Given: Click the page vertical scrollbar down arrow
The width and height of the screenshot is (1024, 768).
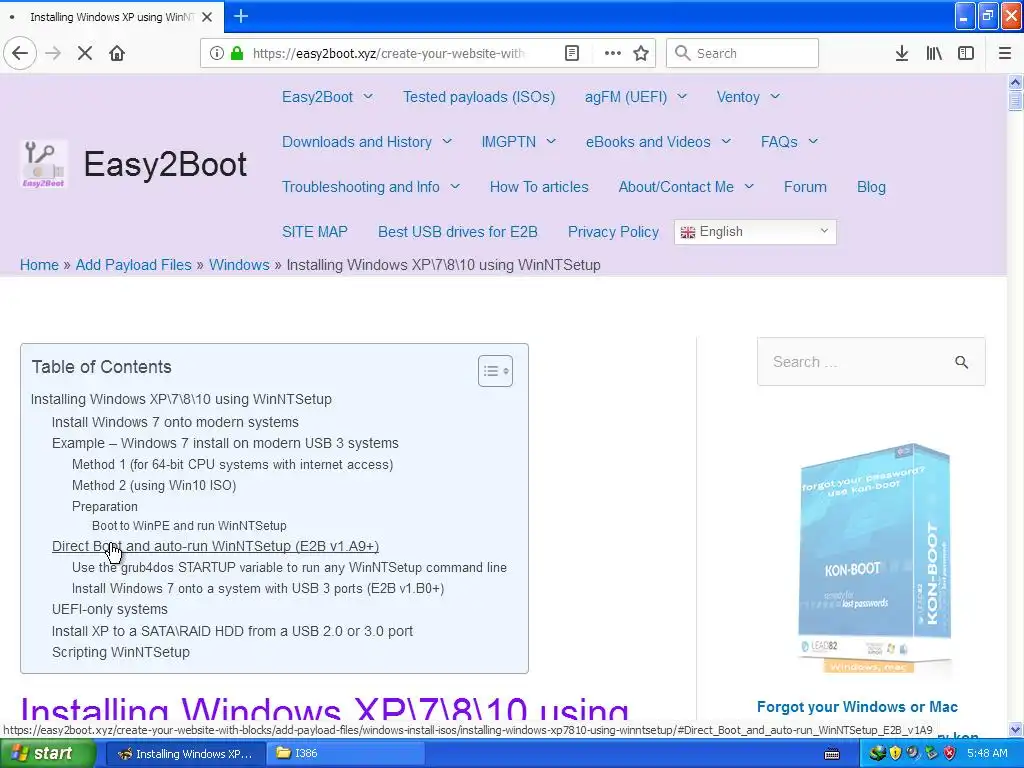Looking at the screenshot, I should point(1015,729).
